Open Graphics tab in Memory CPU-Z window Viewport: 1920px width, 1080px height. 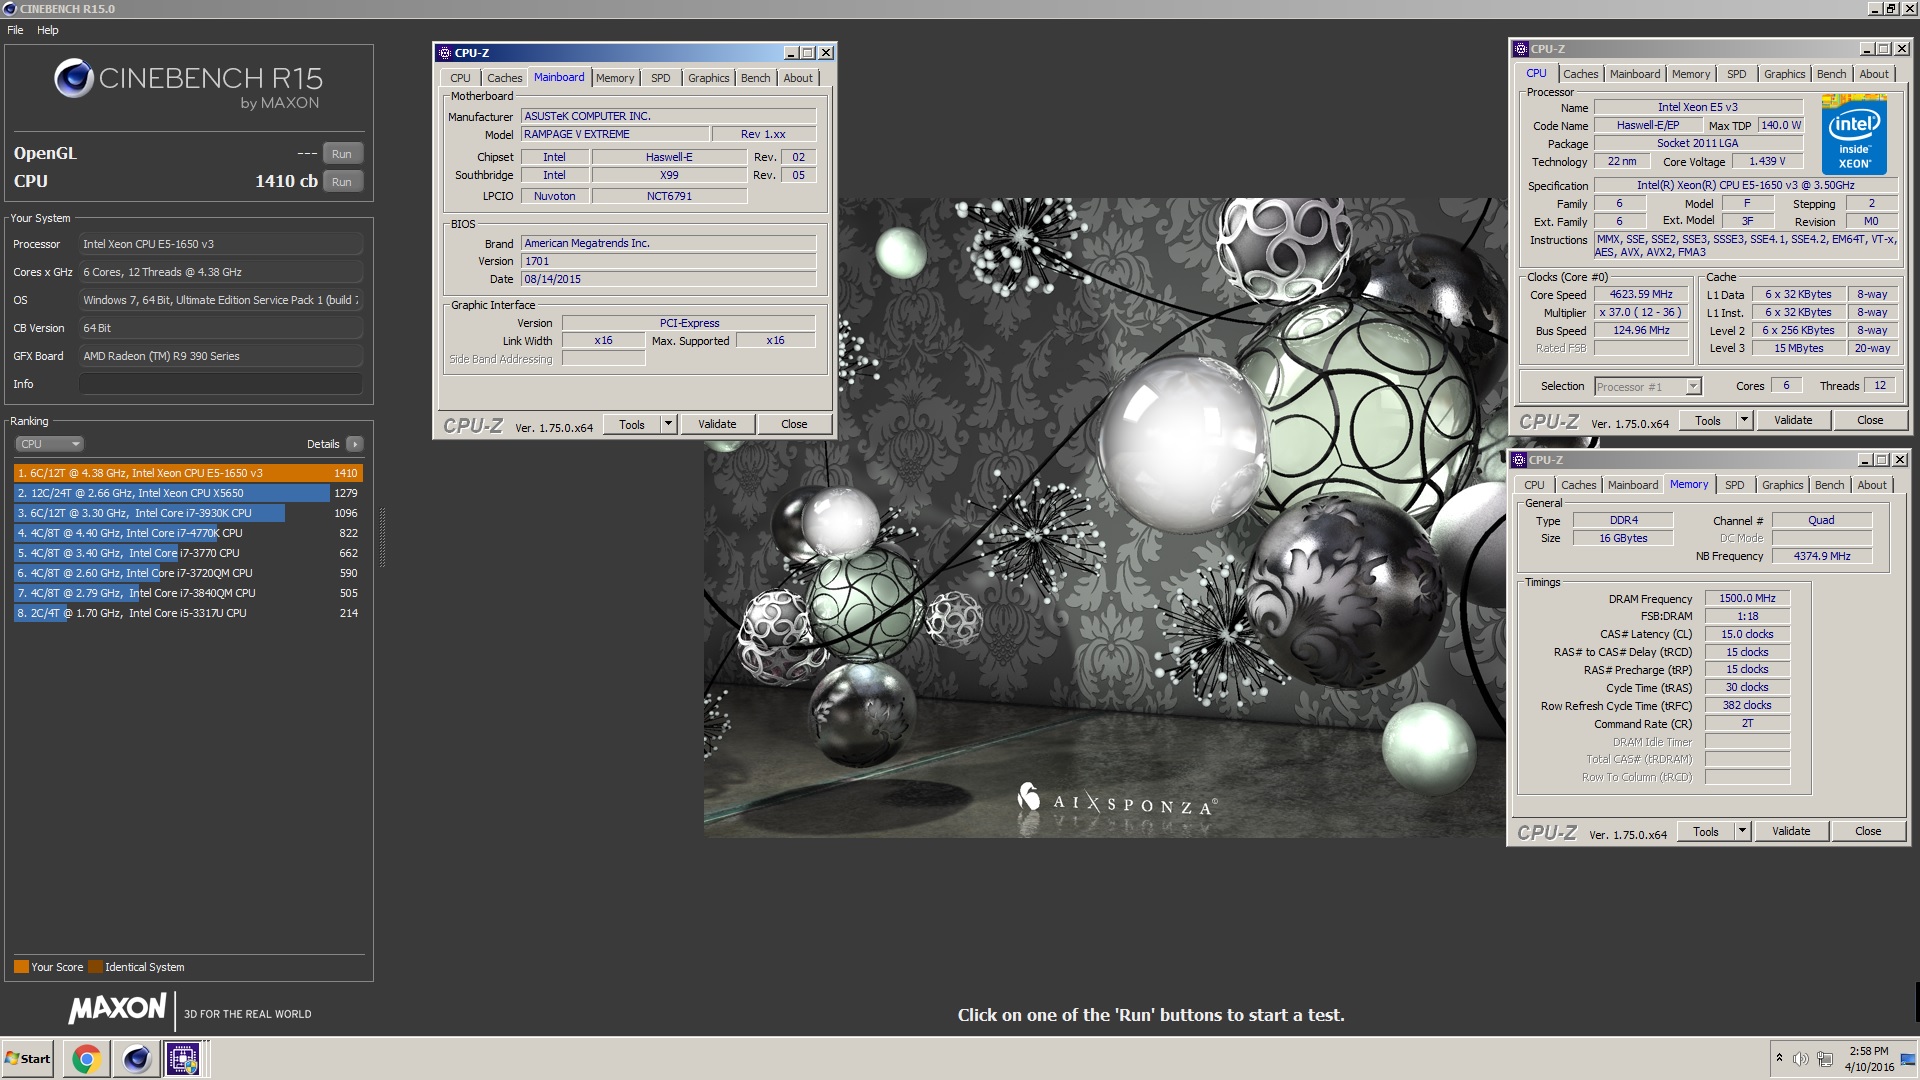pos(1783,485)
